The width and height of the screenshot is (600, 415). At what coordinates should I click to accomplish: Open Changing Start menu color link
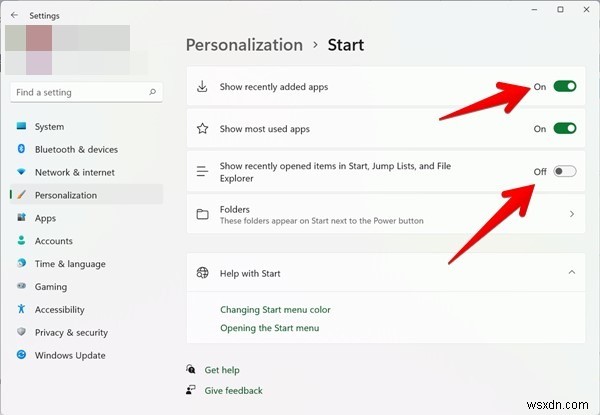point(275,309)
